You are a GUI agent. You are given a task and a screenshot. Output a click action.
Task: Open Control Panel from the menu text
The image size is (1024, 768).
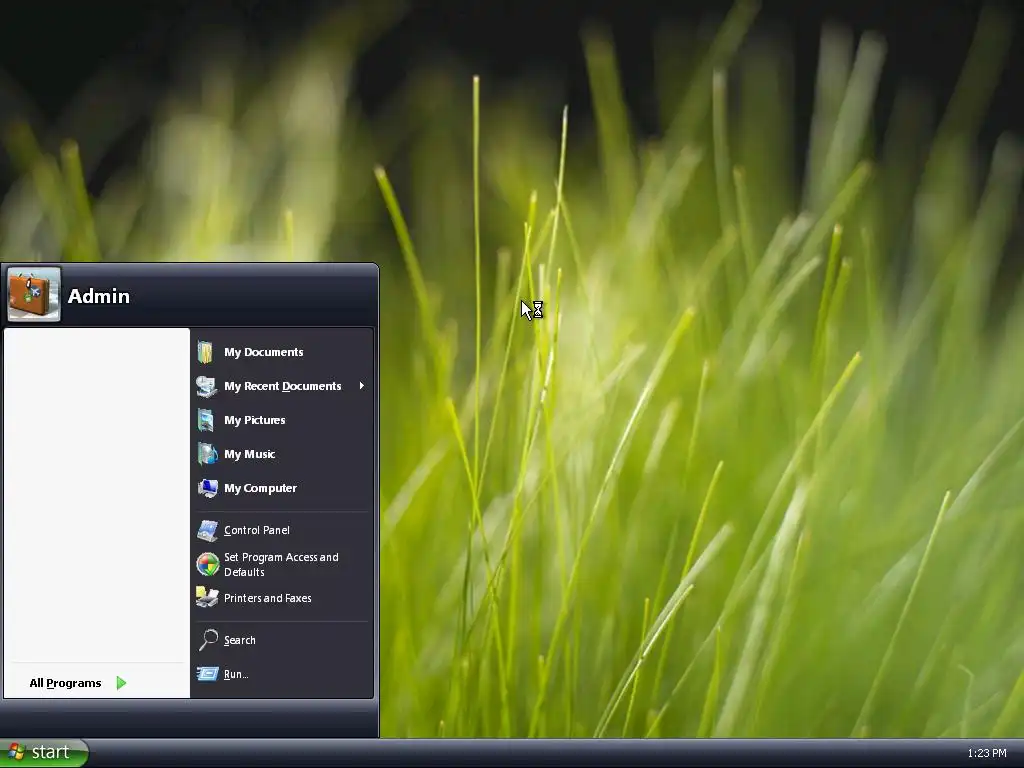(x=257, y=530)
